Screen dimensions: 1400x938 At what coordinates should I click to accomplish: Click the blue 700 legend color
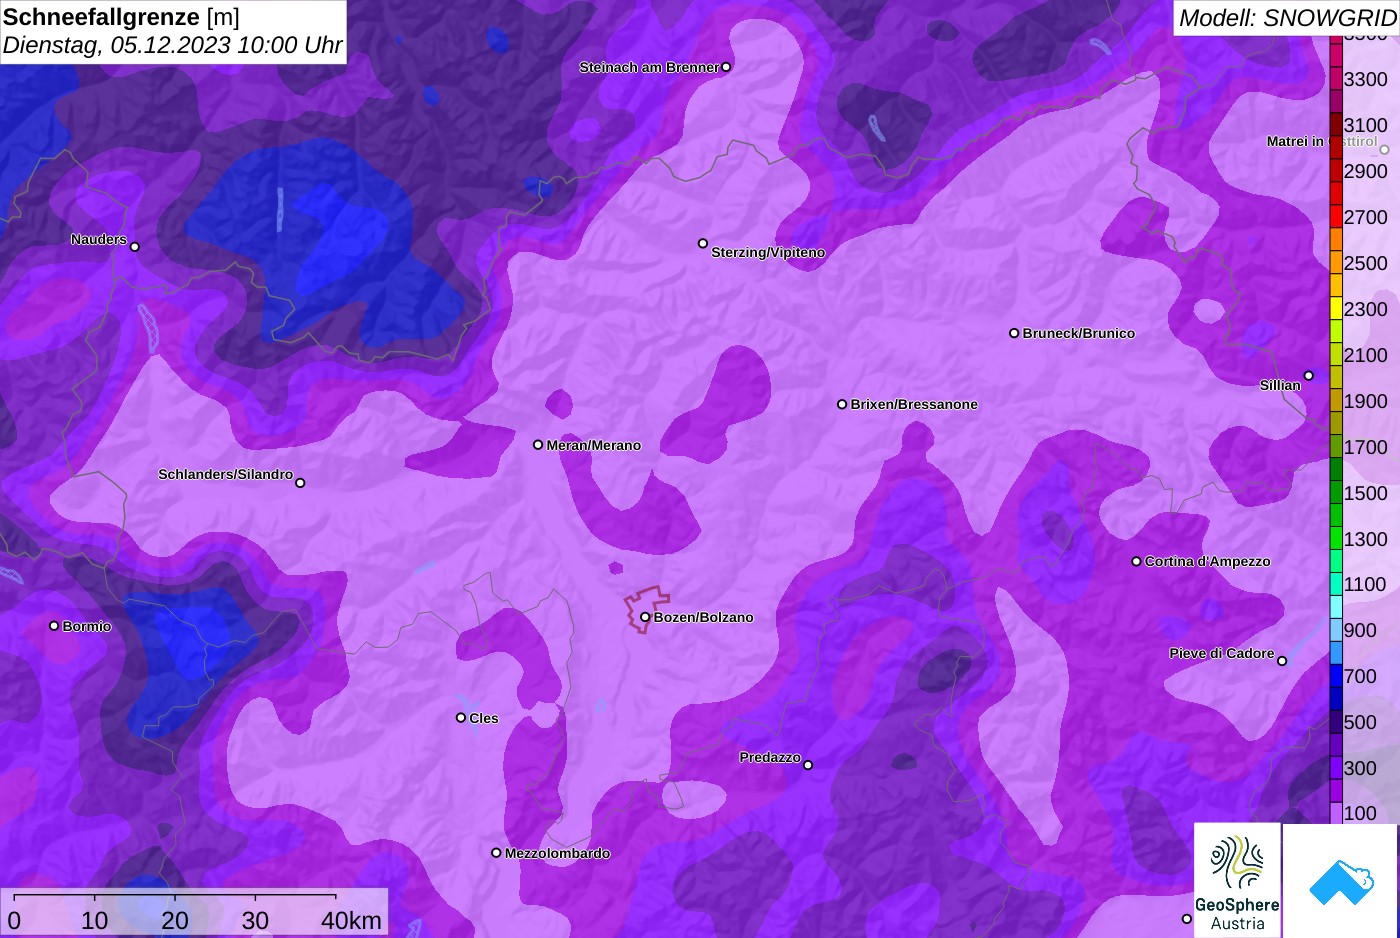pos(1336,676)
